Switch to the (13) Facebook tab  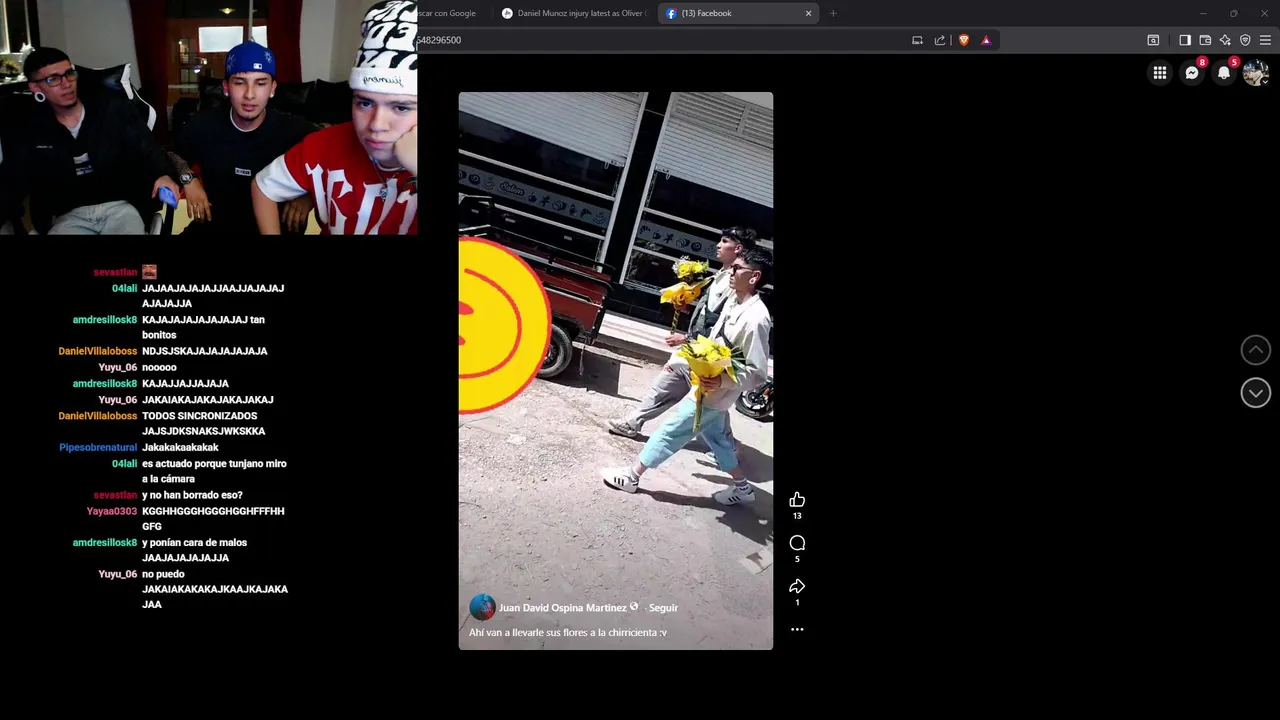pyautogui.click(x=740, y=13)
